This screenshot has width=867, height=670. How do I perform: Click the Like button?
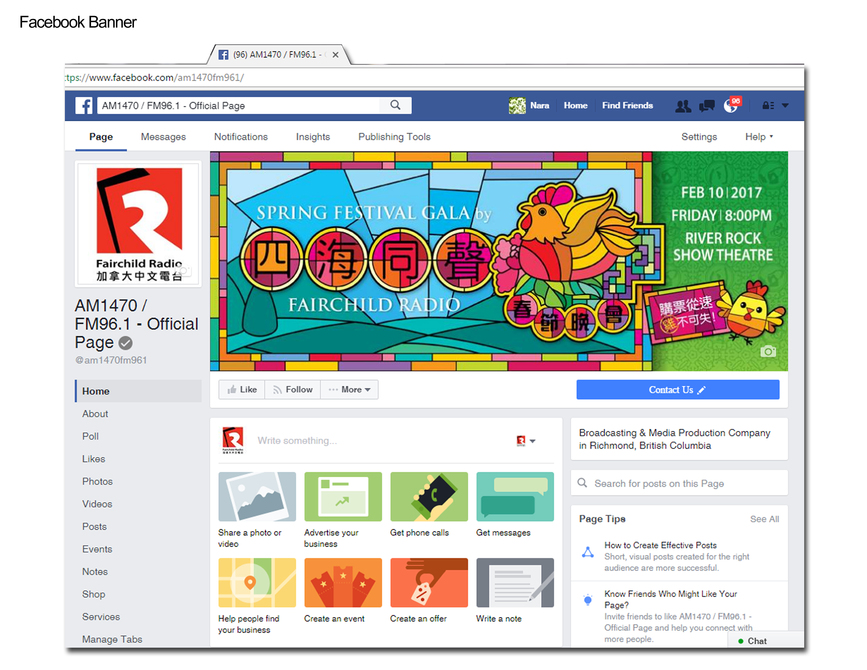tap(242, 390)
